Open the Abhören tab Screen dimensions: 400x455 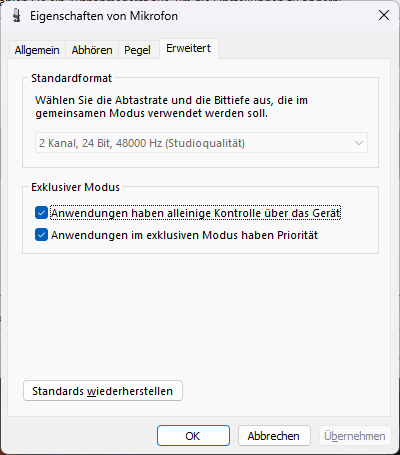[92, 50]
